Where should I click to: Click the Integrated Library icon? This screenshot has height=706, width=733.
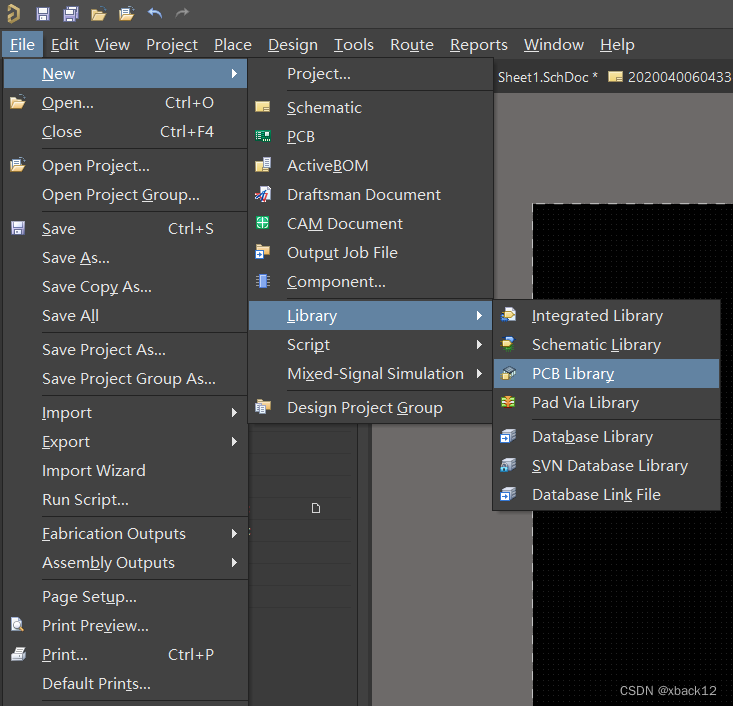(509, 315)
